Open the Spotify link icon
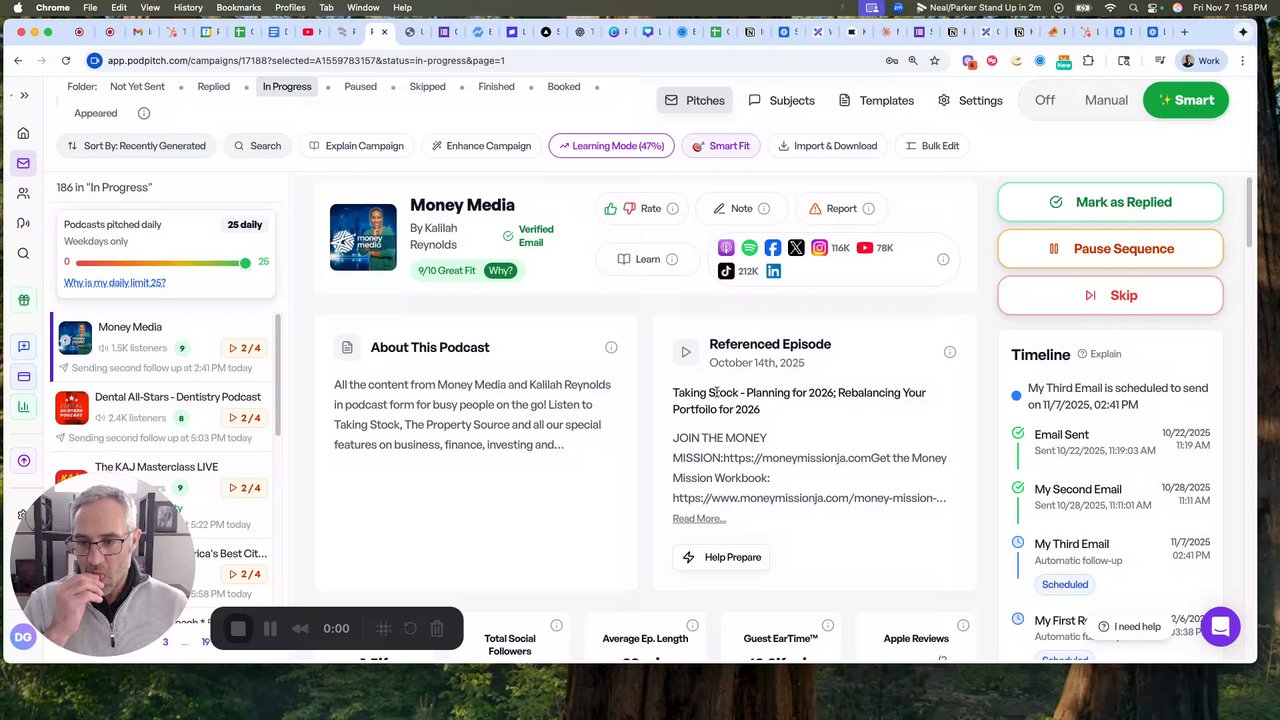Image resolution: width=1280 pixels, height=720 pixels. point(750,248)
